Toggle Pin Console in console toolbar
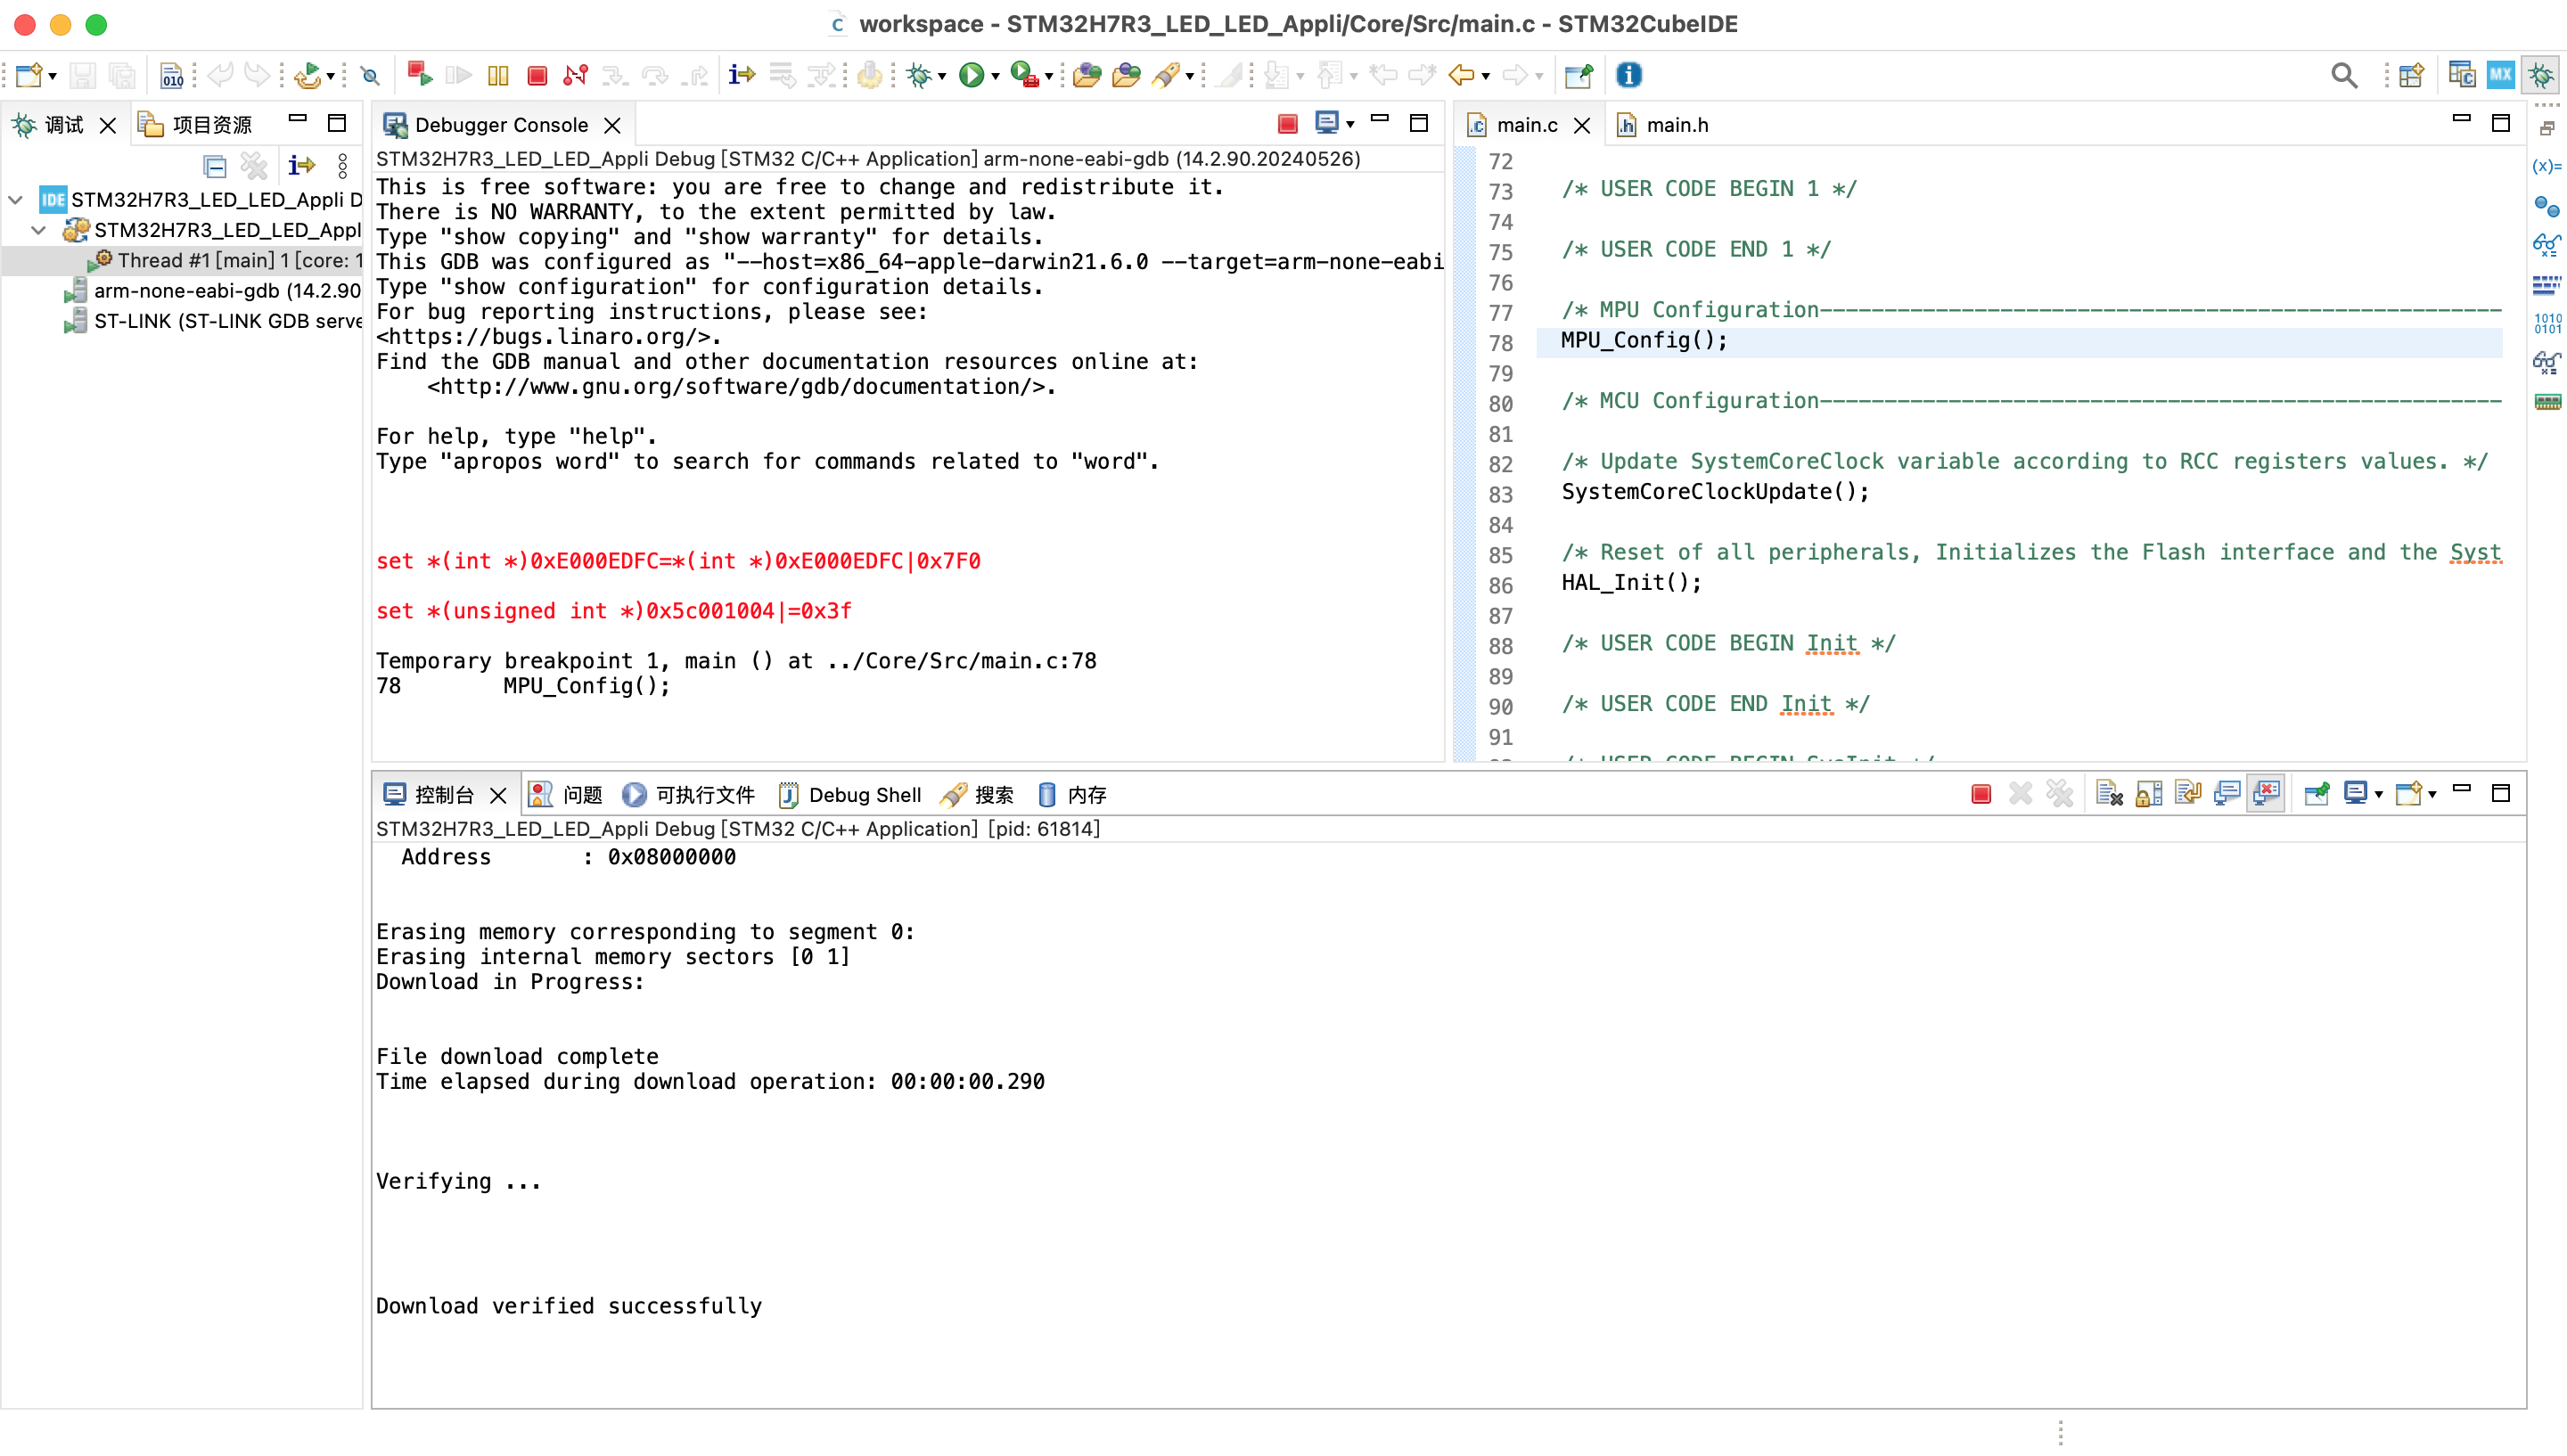 pos(2316,794)
